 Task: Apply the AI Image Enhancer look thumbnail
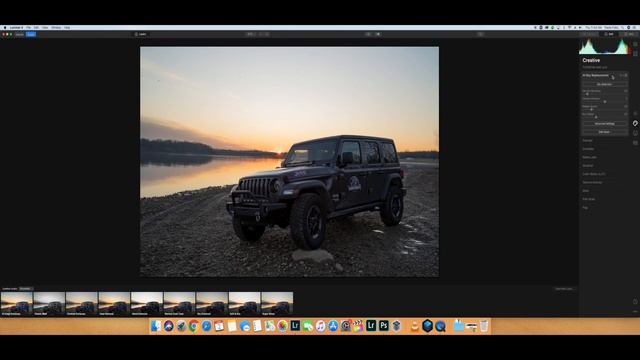pos(17,303)
